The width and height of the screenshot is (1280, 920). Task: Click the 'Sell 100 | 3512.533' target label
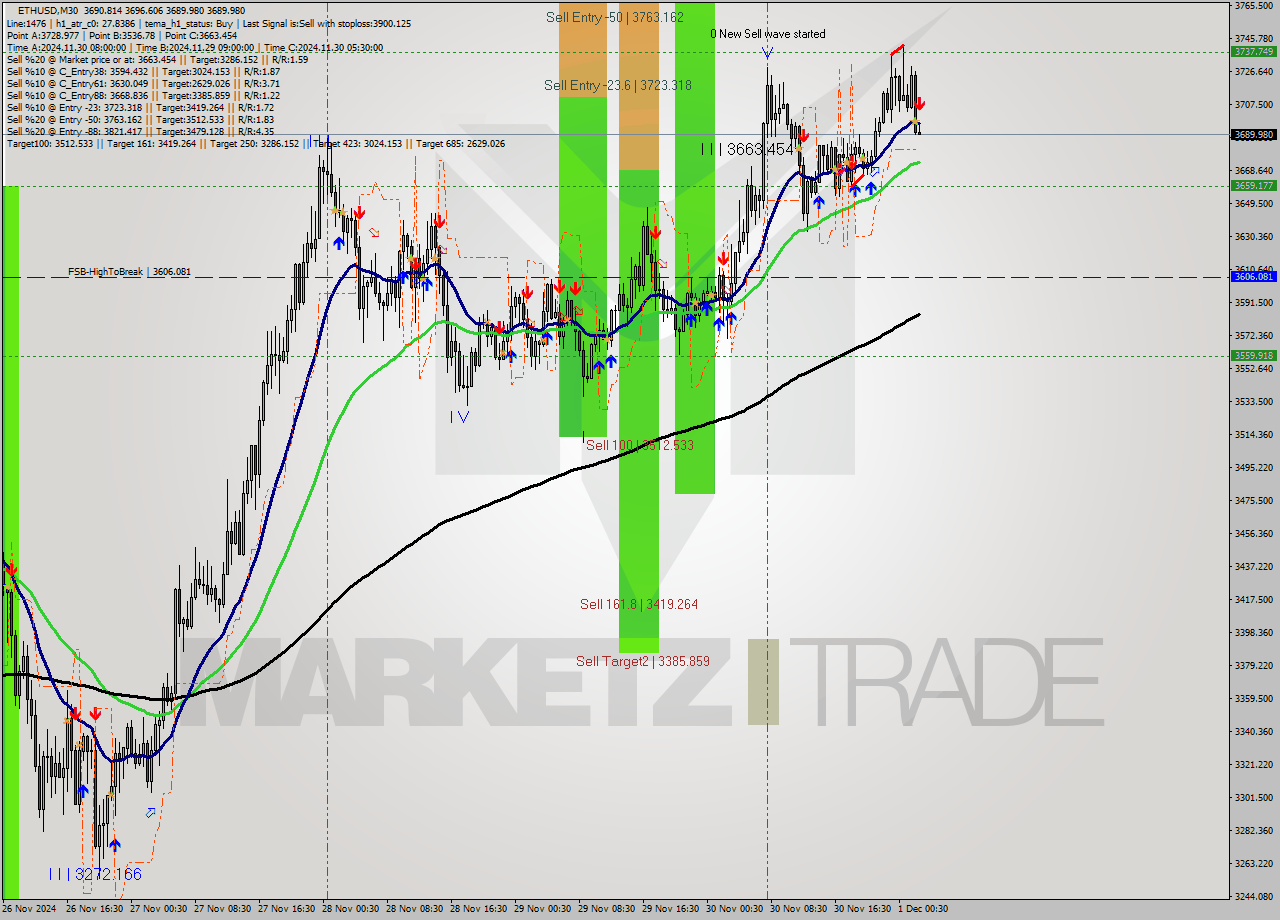(x=640, y=445)
